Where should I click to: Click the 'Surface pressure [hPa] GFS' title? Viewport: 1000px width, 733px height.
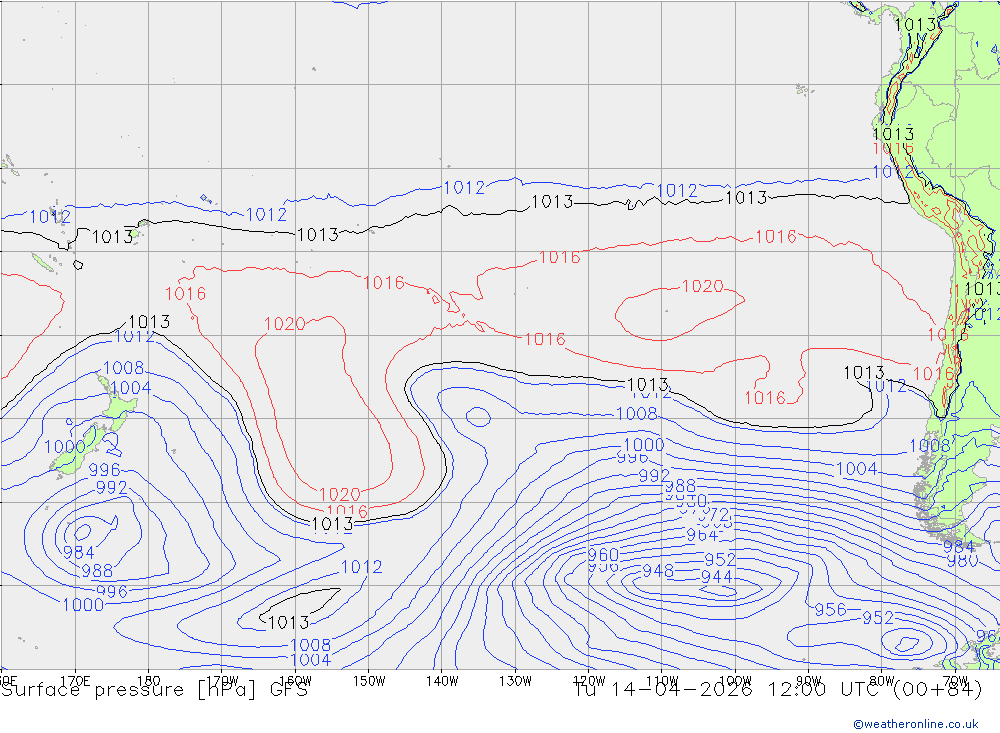point(154,690)
